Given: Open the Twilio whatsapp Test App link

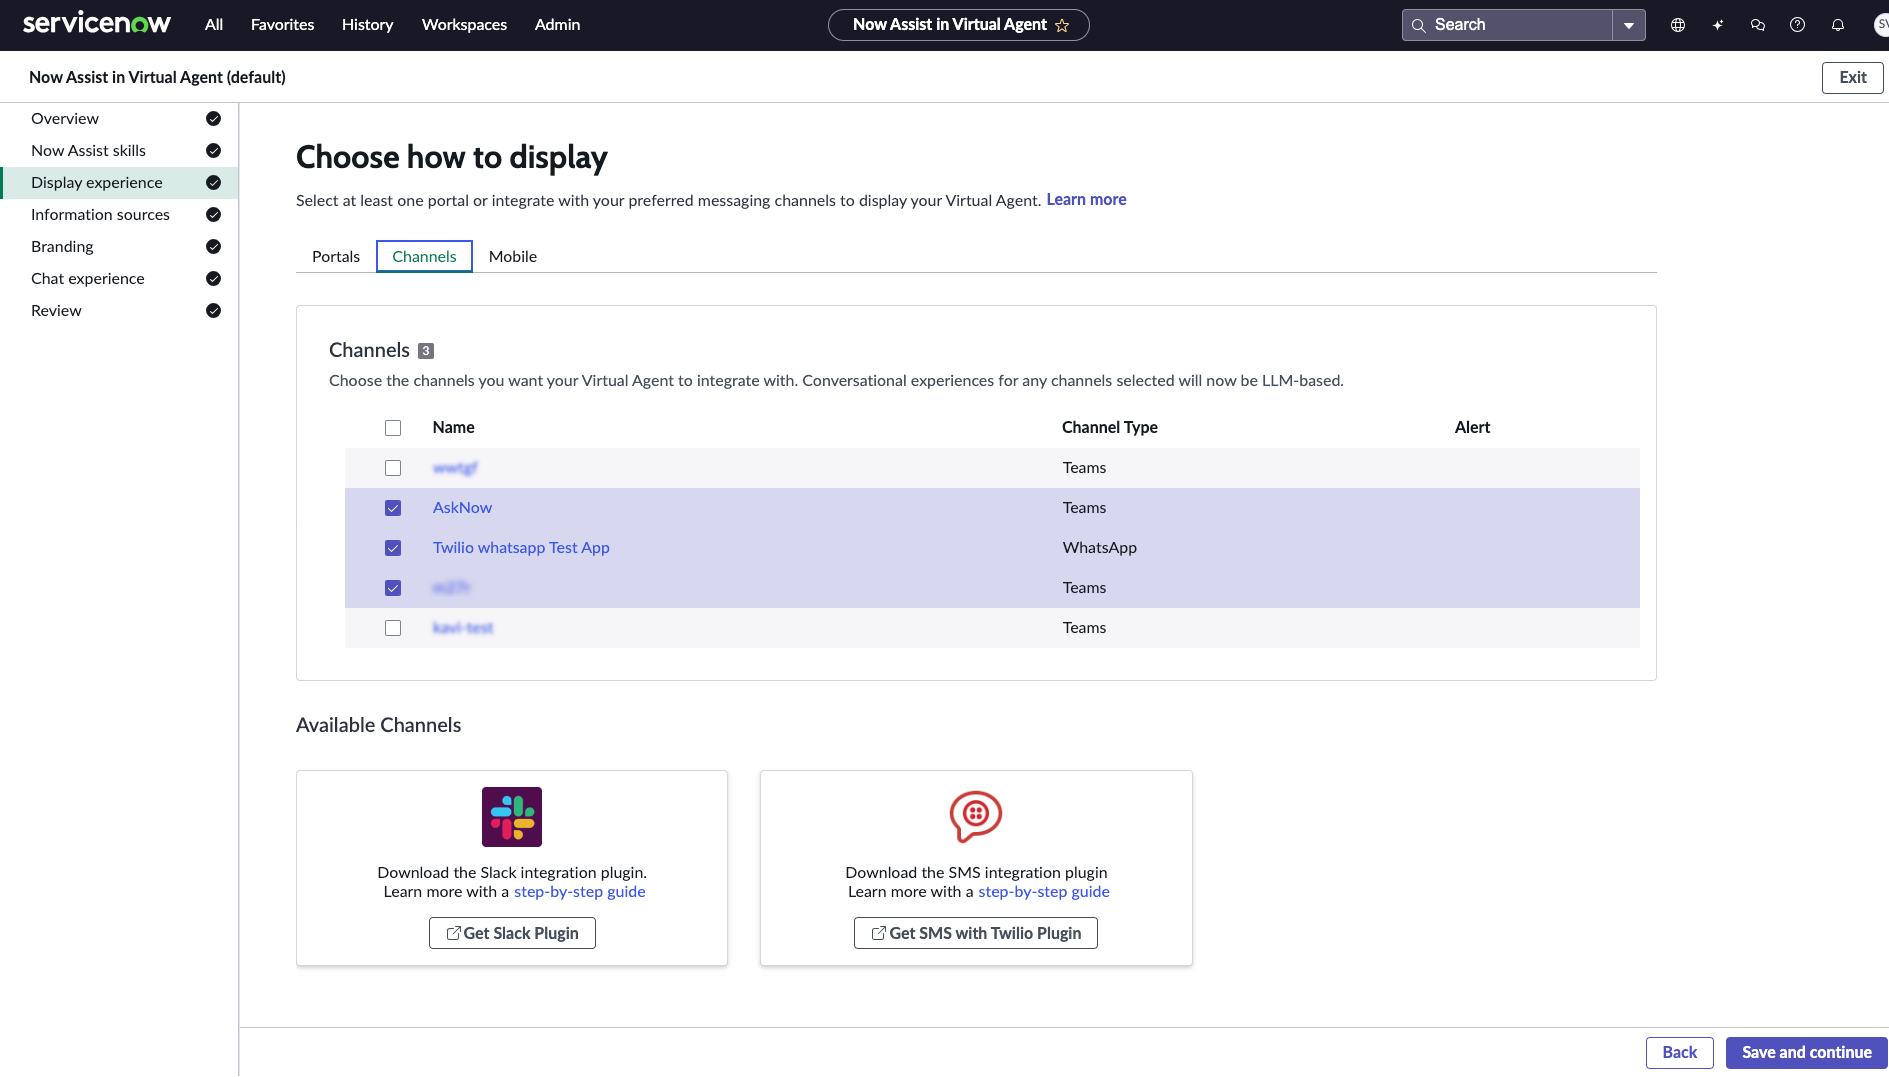Looking at the screenshot, I should coord(521,548).
